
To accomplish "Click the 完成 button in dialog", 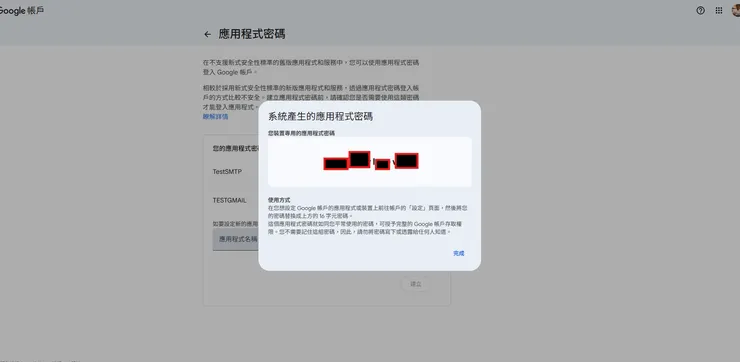I will [x=459, y=253].
